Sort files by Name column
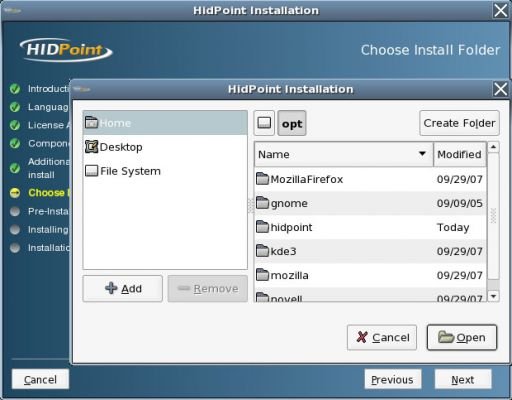Screen dimensions: 512x400 (344, 154)
